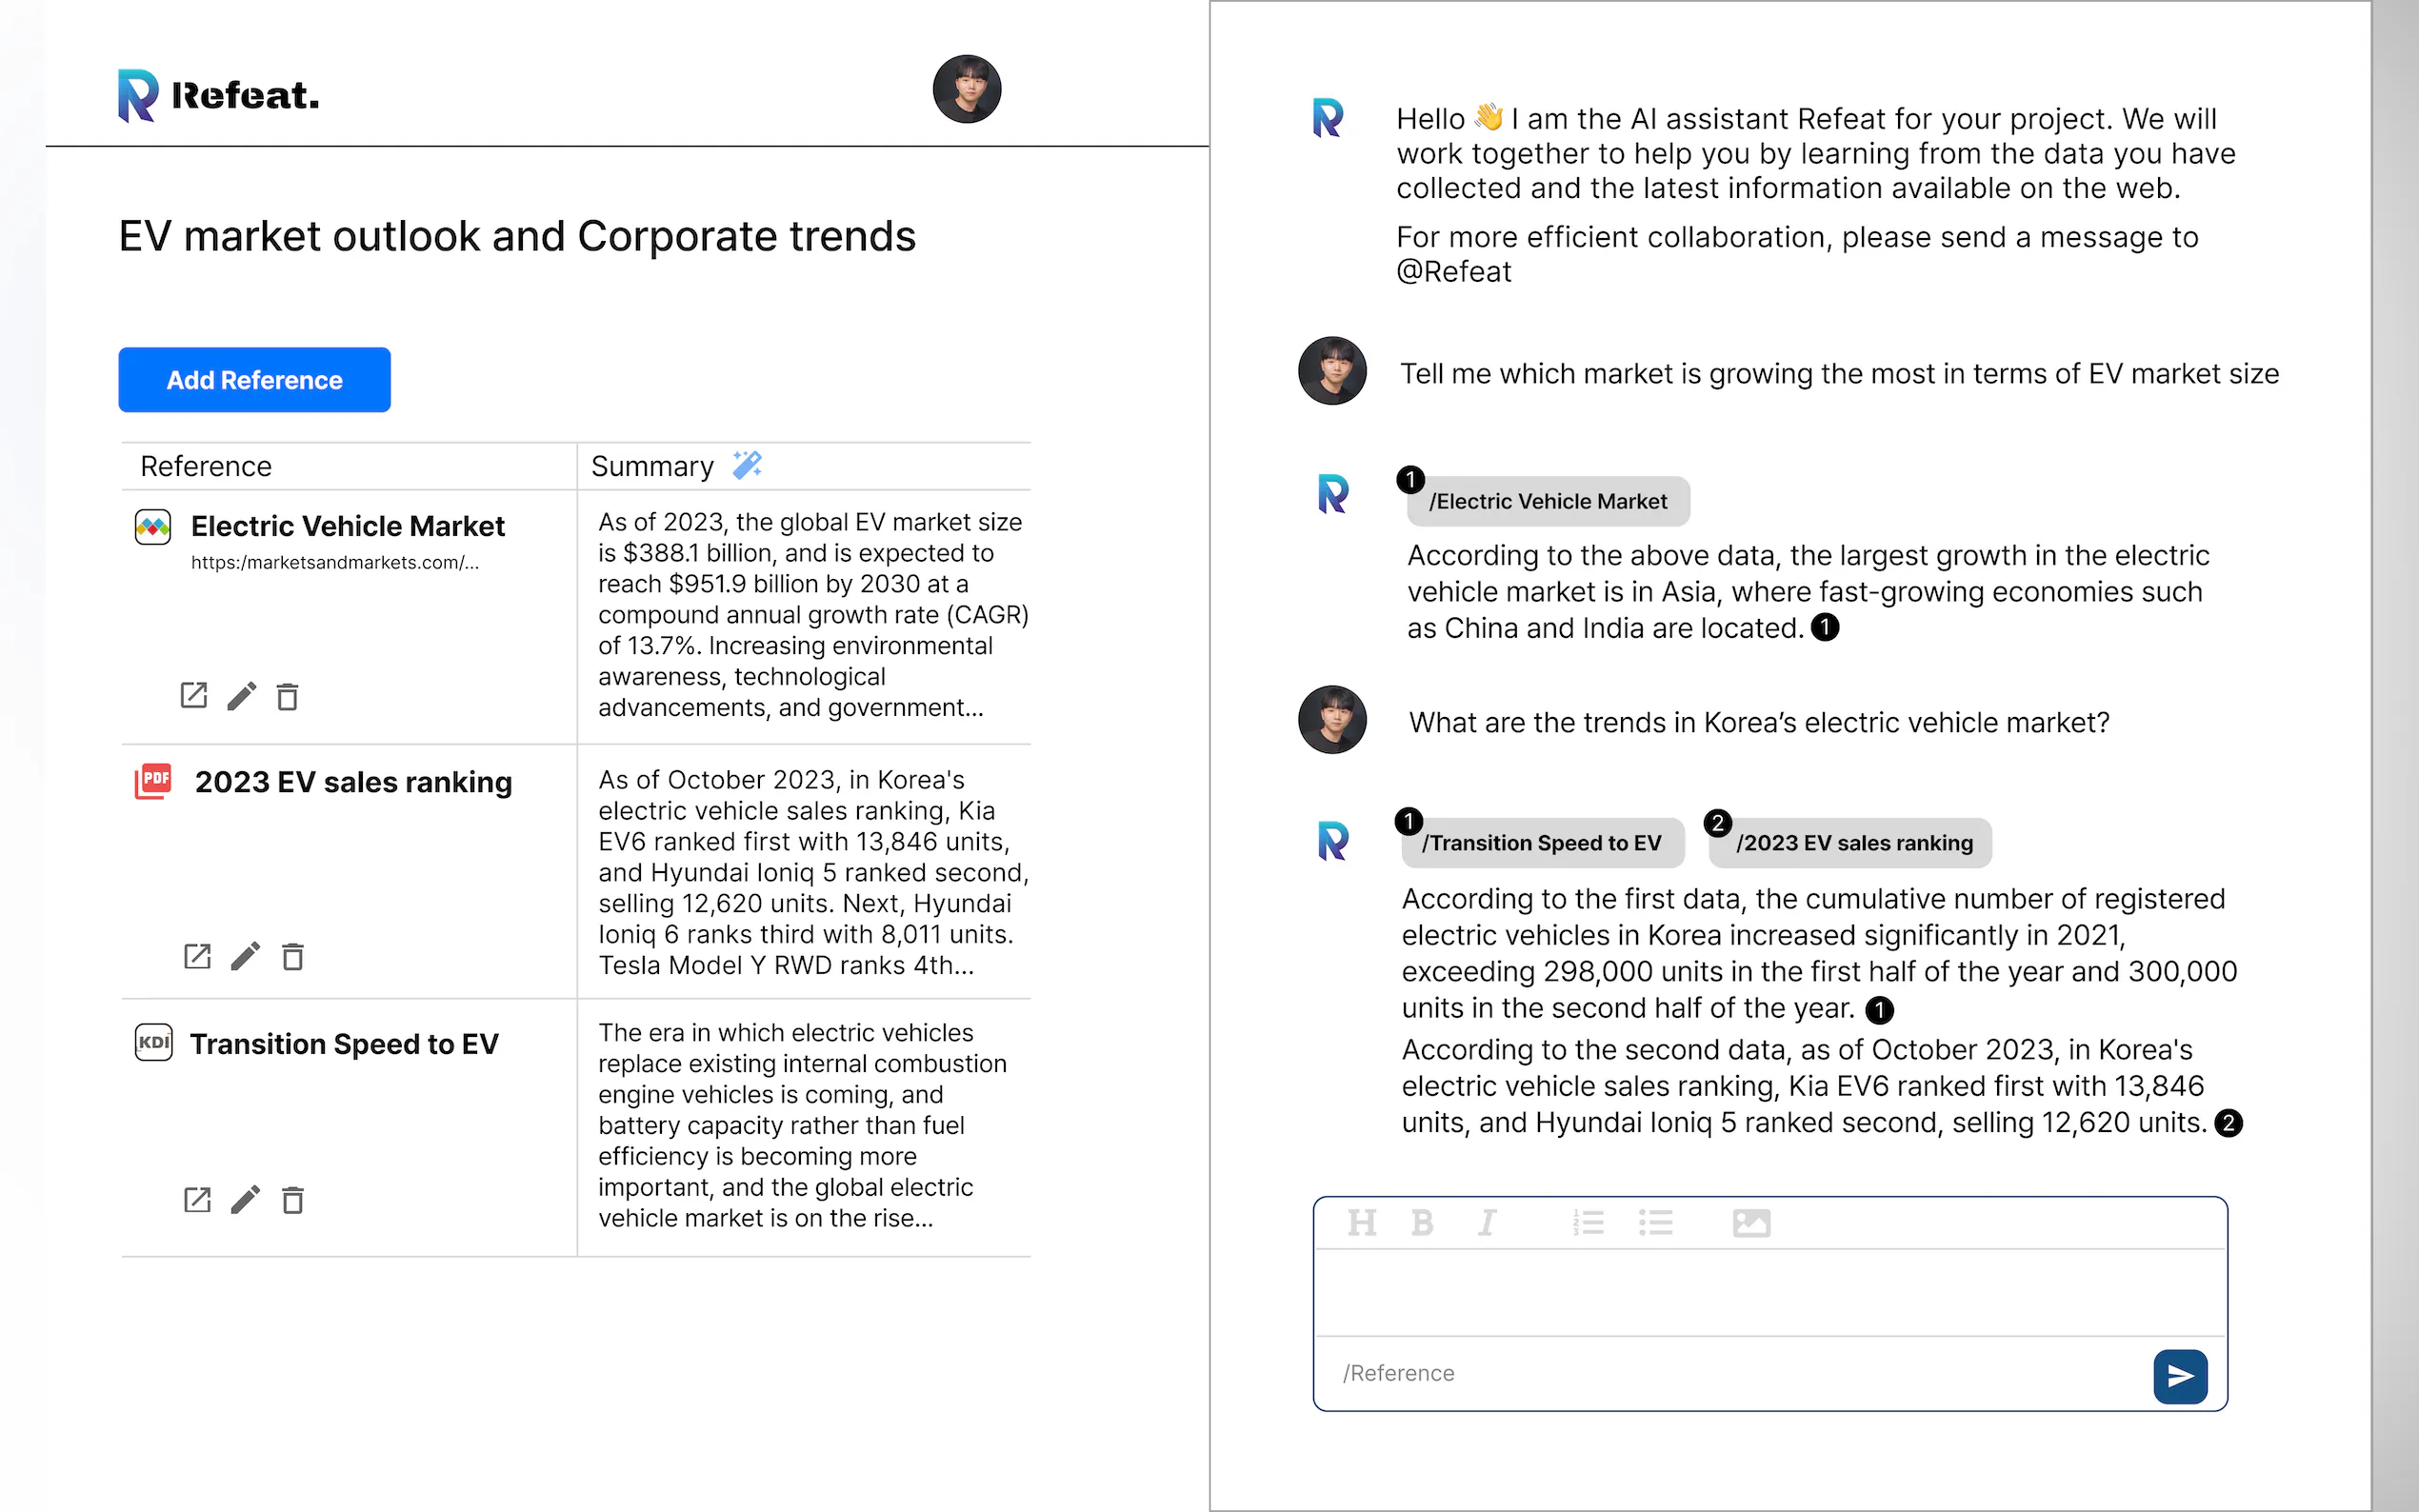The height and width of the screenshot is (1512, 2419).
Task: Delete the Electric Vehicle Market reference
Action: 288,696
